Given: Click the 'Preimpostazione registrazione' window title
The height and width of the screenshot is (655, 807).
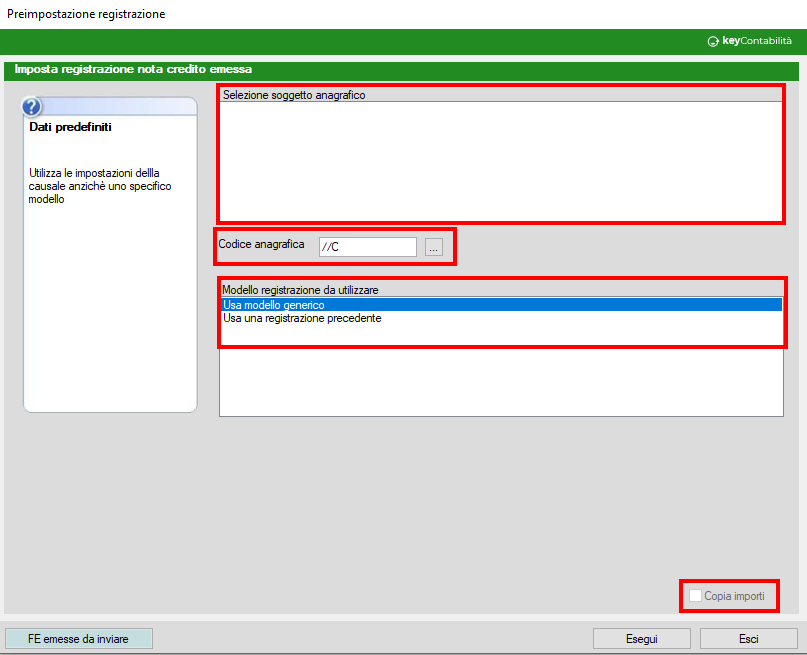Looking at the screenshot, I should [86, 14].
